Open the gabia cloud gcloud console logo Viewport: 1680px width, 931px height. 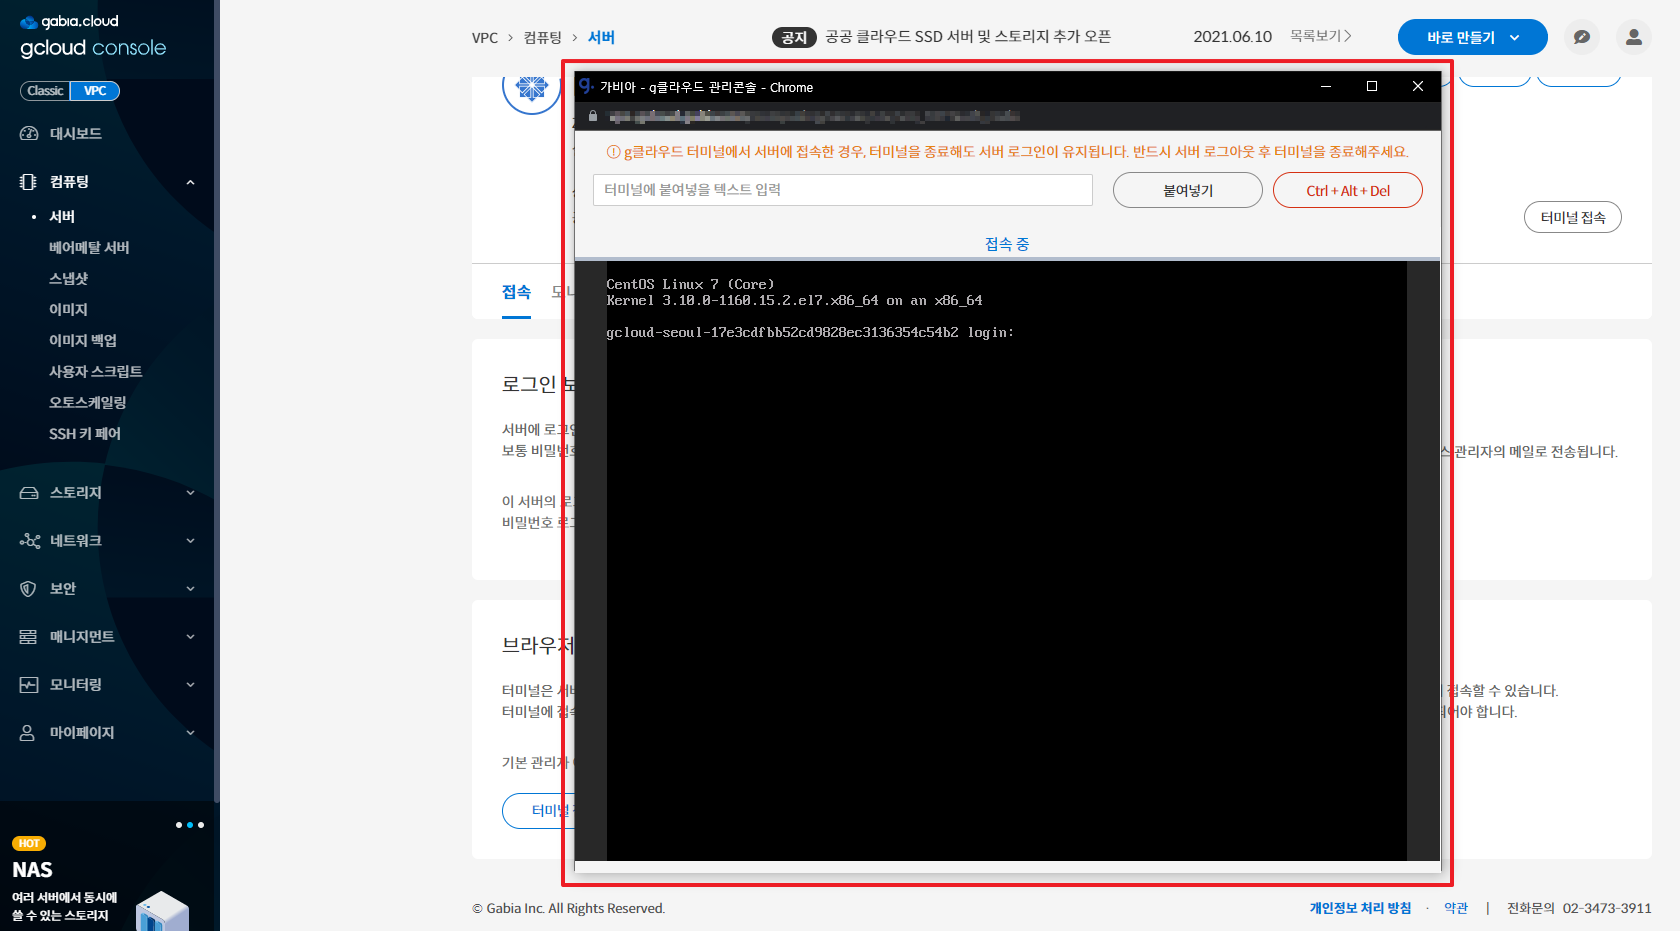(x=93, y=36)
